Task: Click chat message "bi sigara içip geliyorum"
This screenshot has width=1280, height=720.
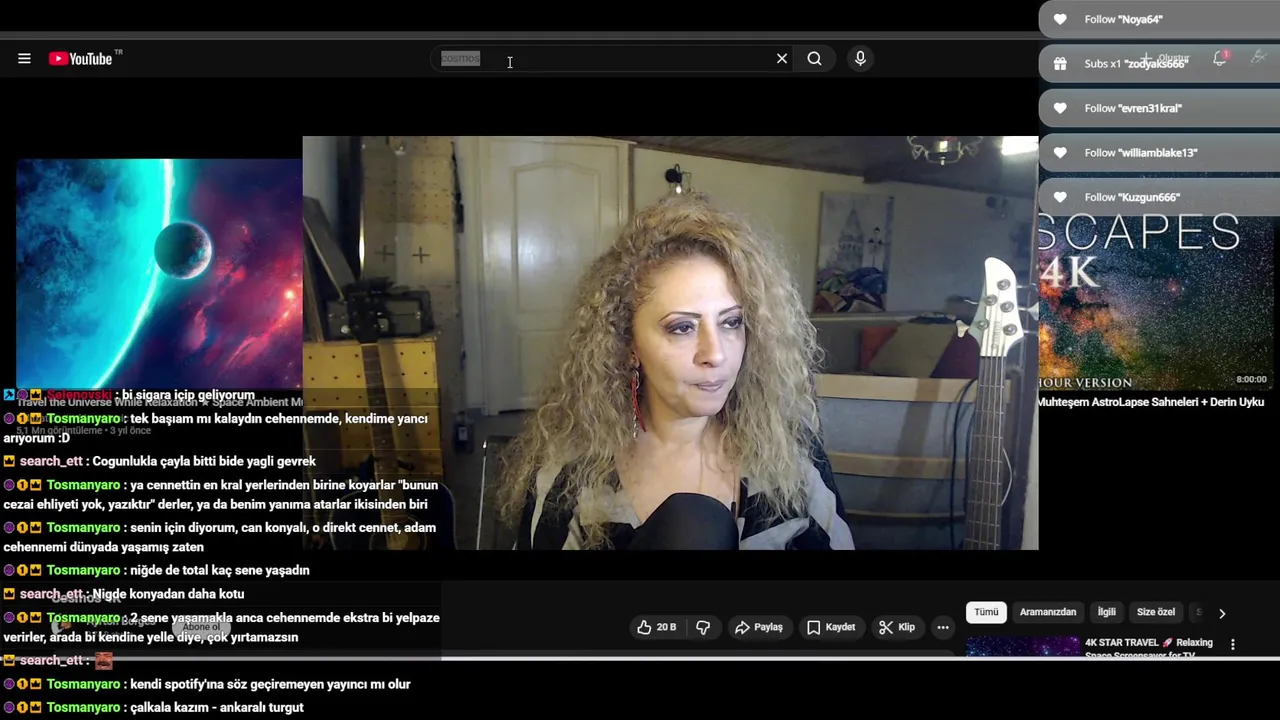Action: tap(188, 396)
